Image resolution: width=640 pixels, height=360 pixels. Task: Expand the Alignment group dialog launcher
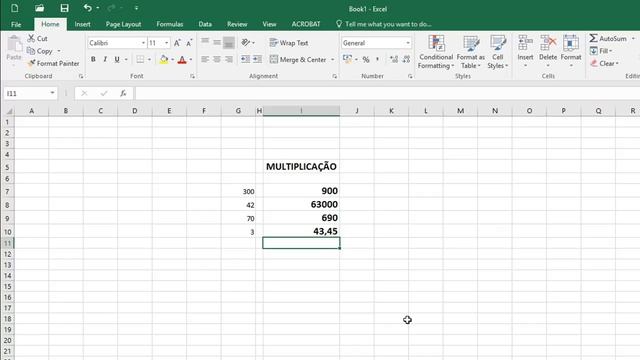click(335, 76)
